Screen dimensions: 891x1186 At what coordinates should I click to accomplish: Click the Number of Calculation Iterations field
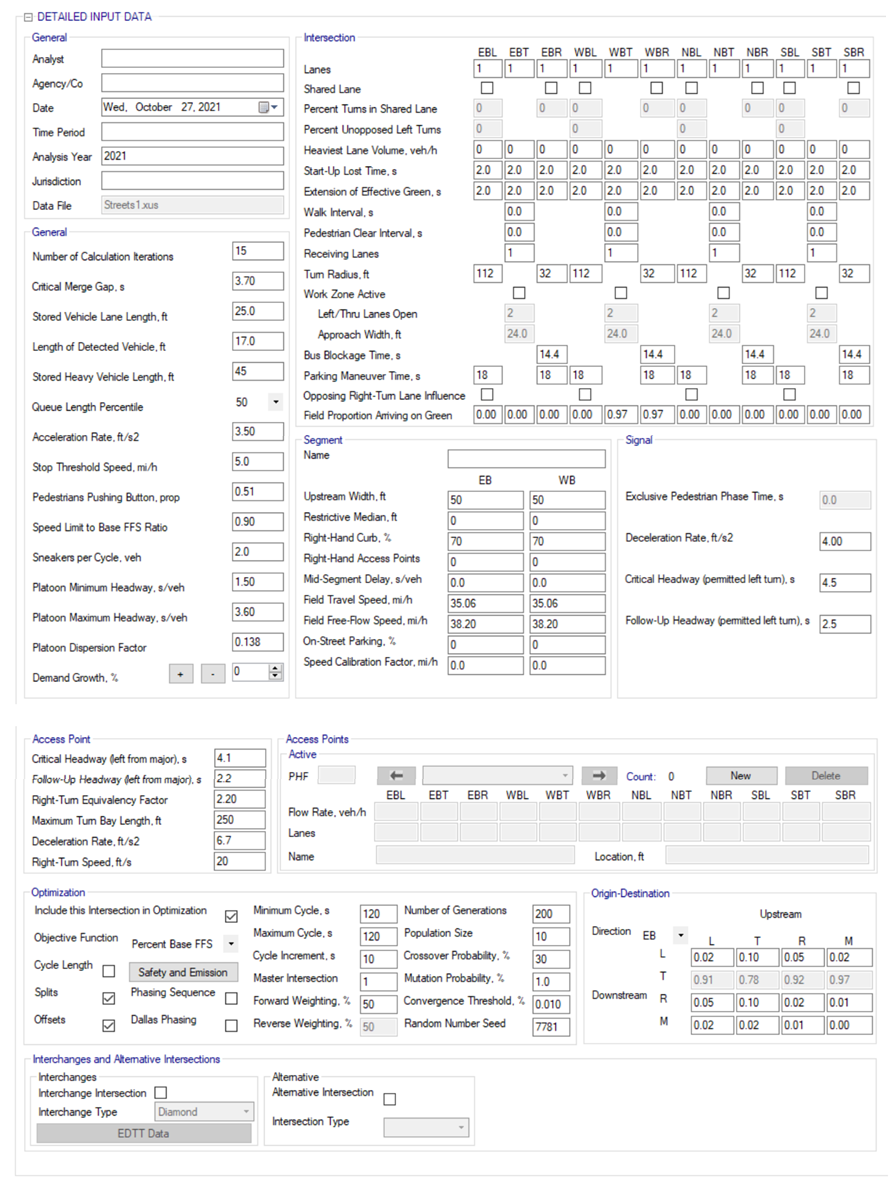[258, 251]
